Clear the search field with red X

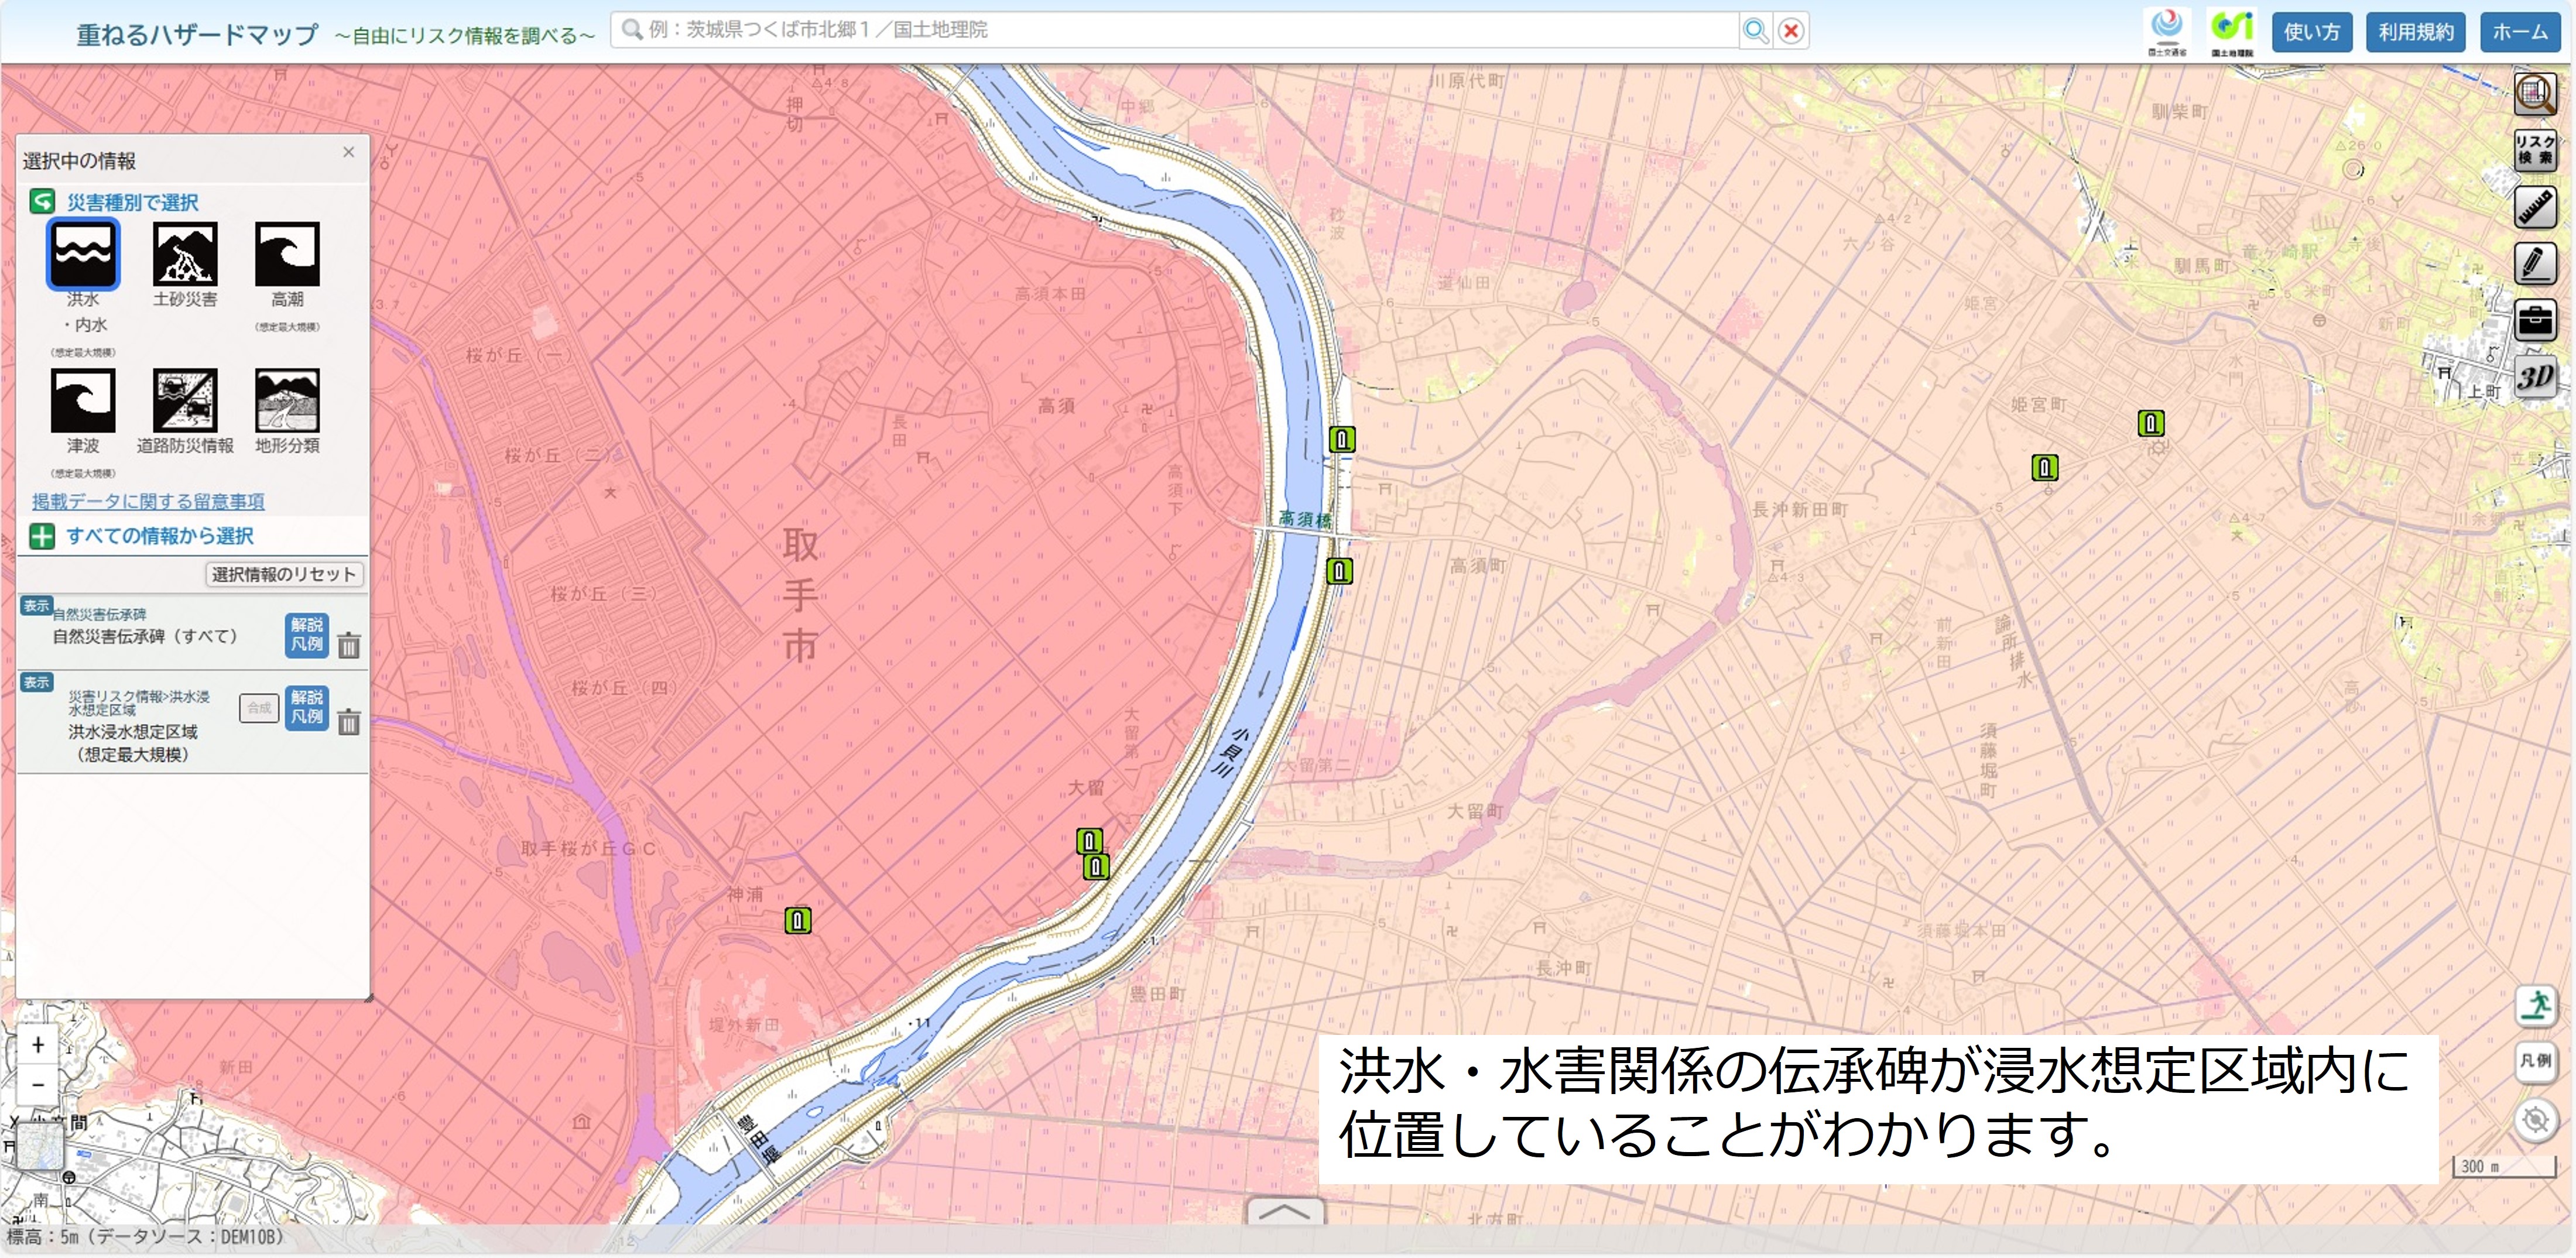(x=1791, y=31)
